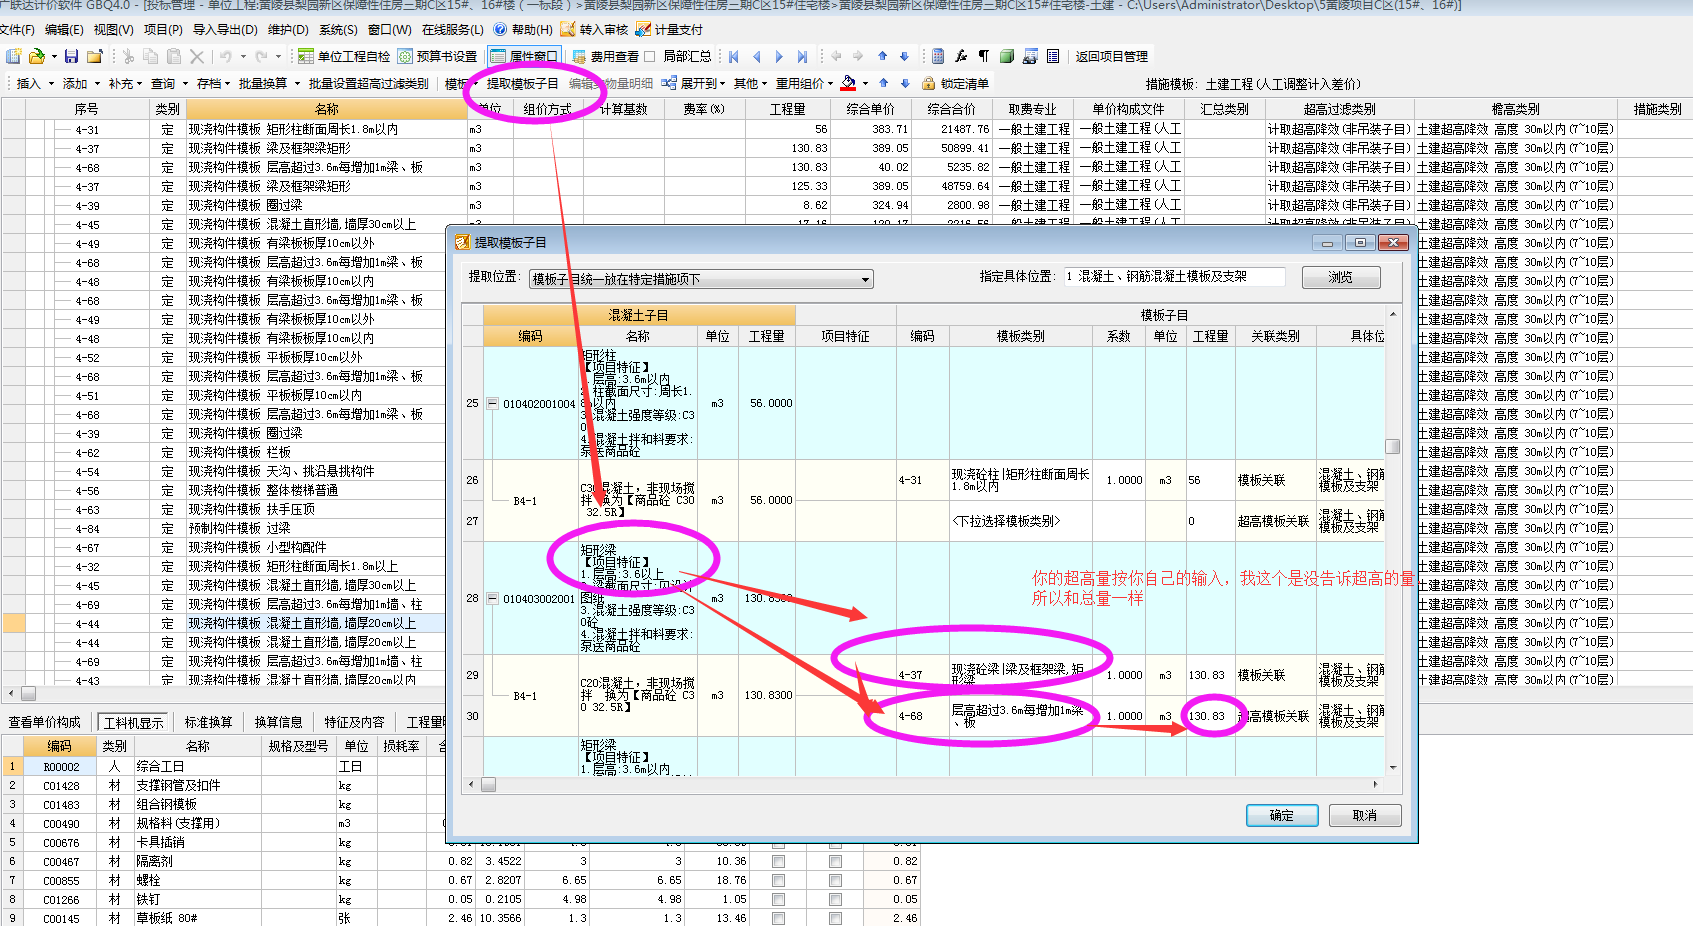Click the fx formula icon
This screenshot has width=1693, height=926.
pos(960,56)
